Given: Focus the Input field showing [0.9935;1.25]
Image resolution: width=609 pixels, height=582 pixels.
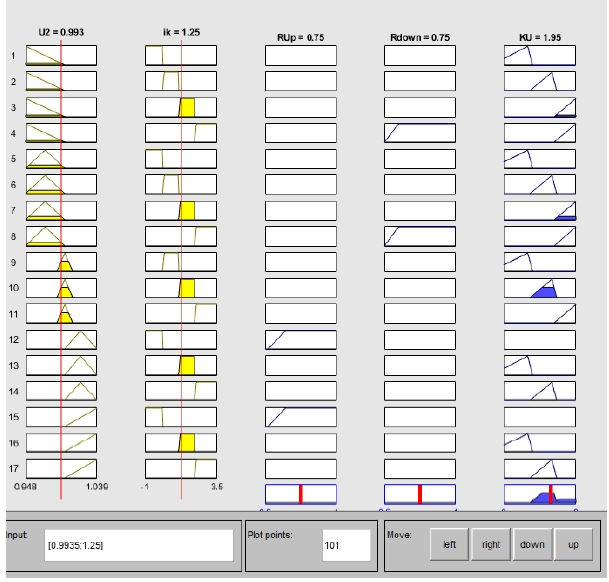Looking at the screenshot, I should point(138,547).
